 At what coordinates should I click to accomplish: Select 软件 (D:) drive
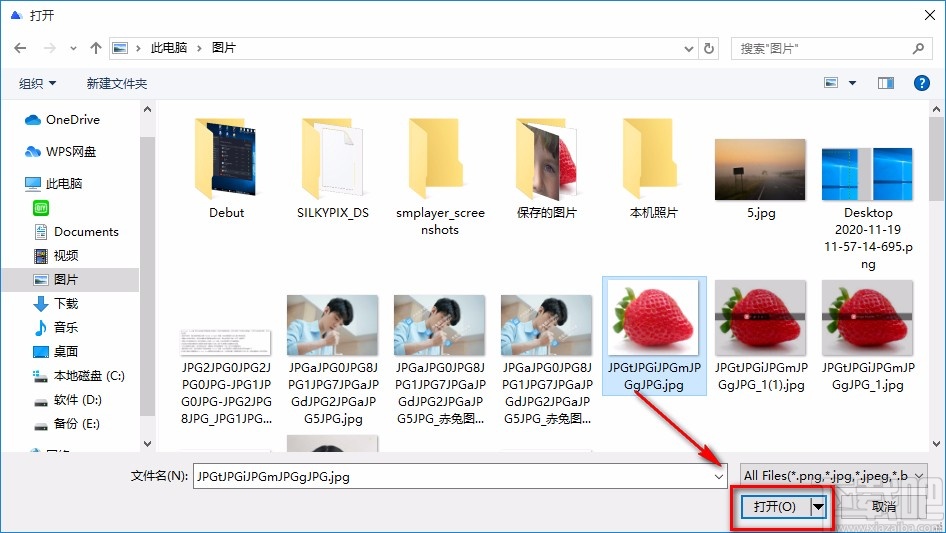pos(68,400)
